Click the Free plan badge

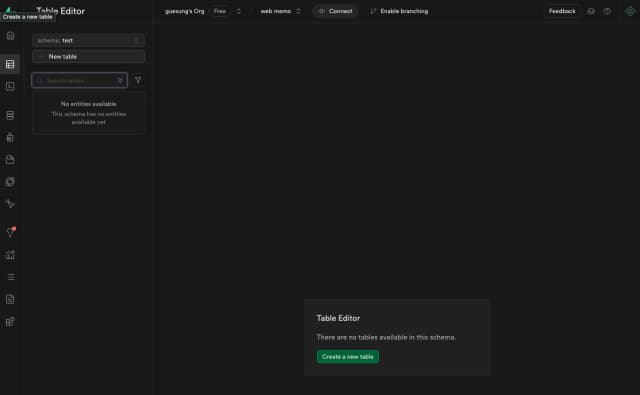coord(220,11)
